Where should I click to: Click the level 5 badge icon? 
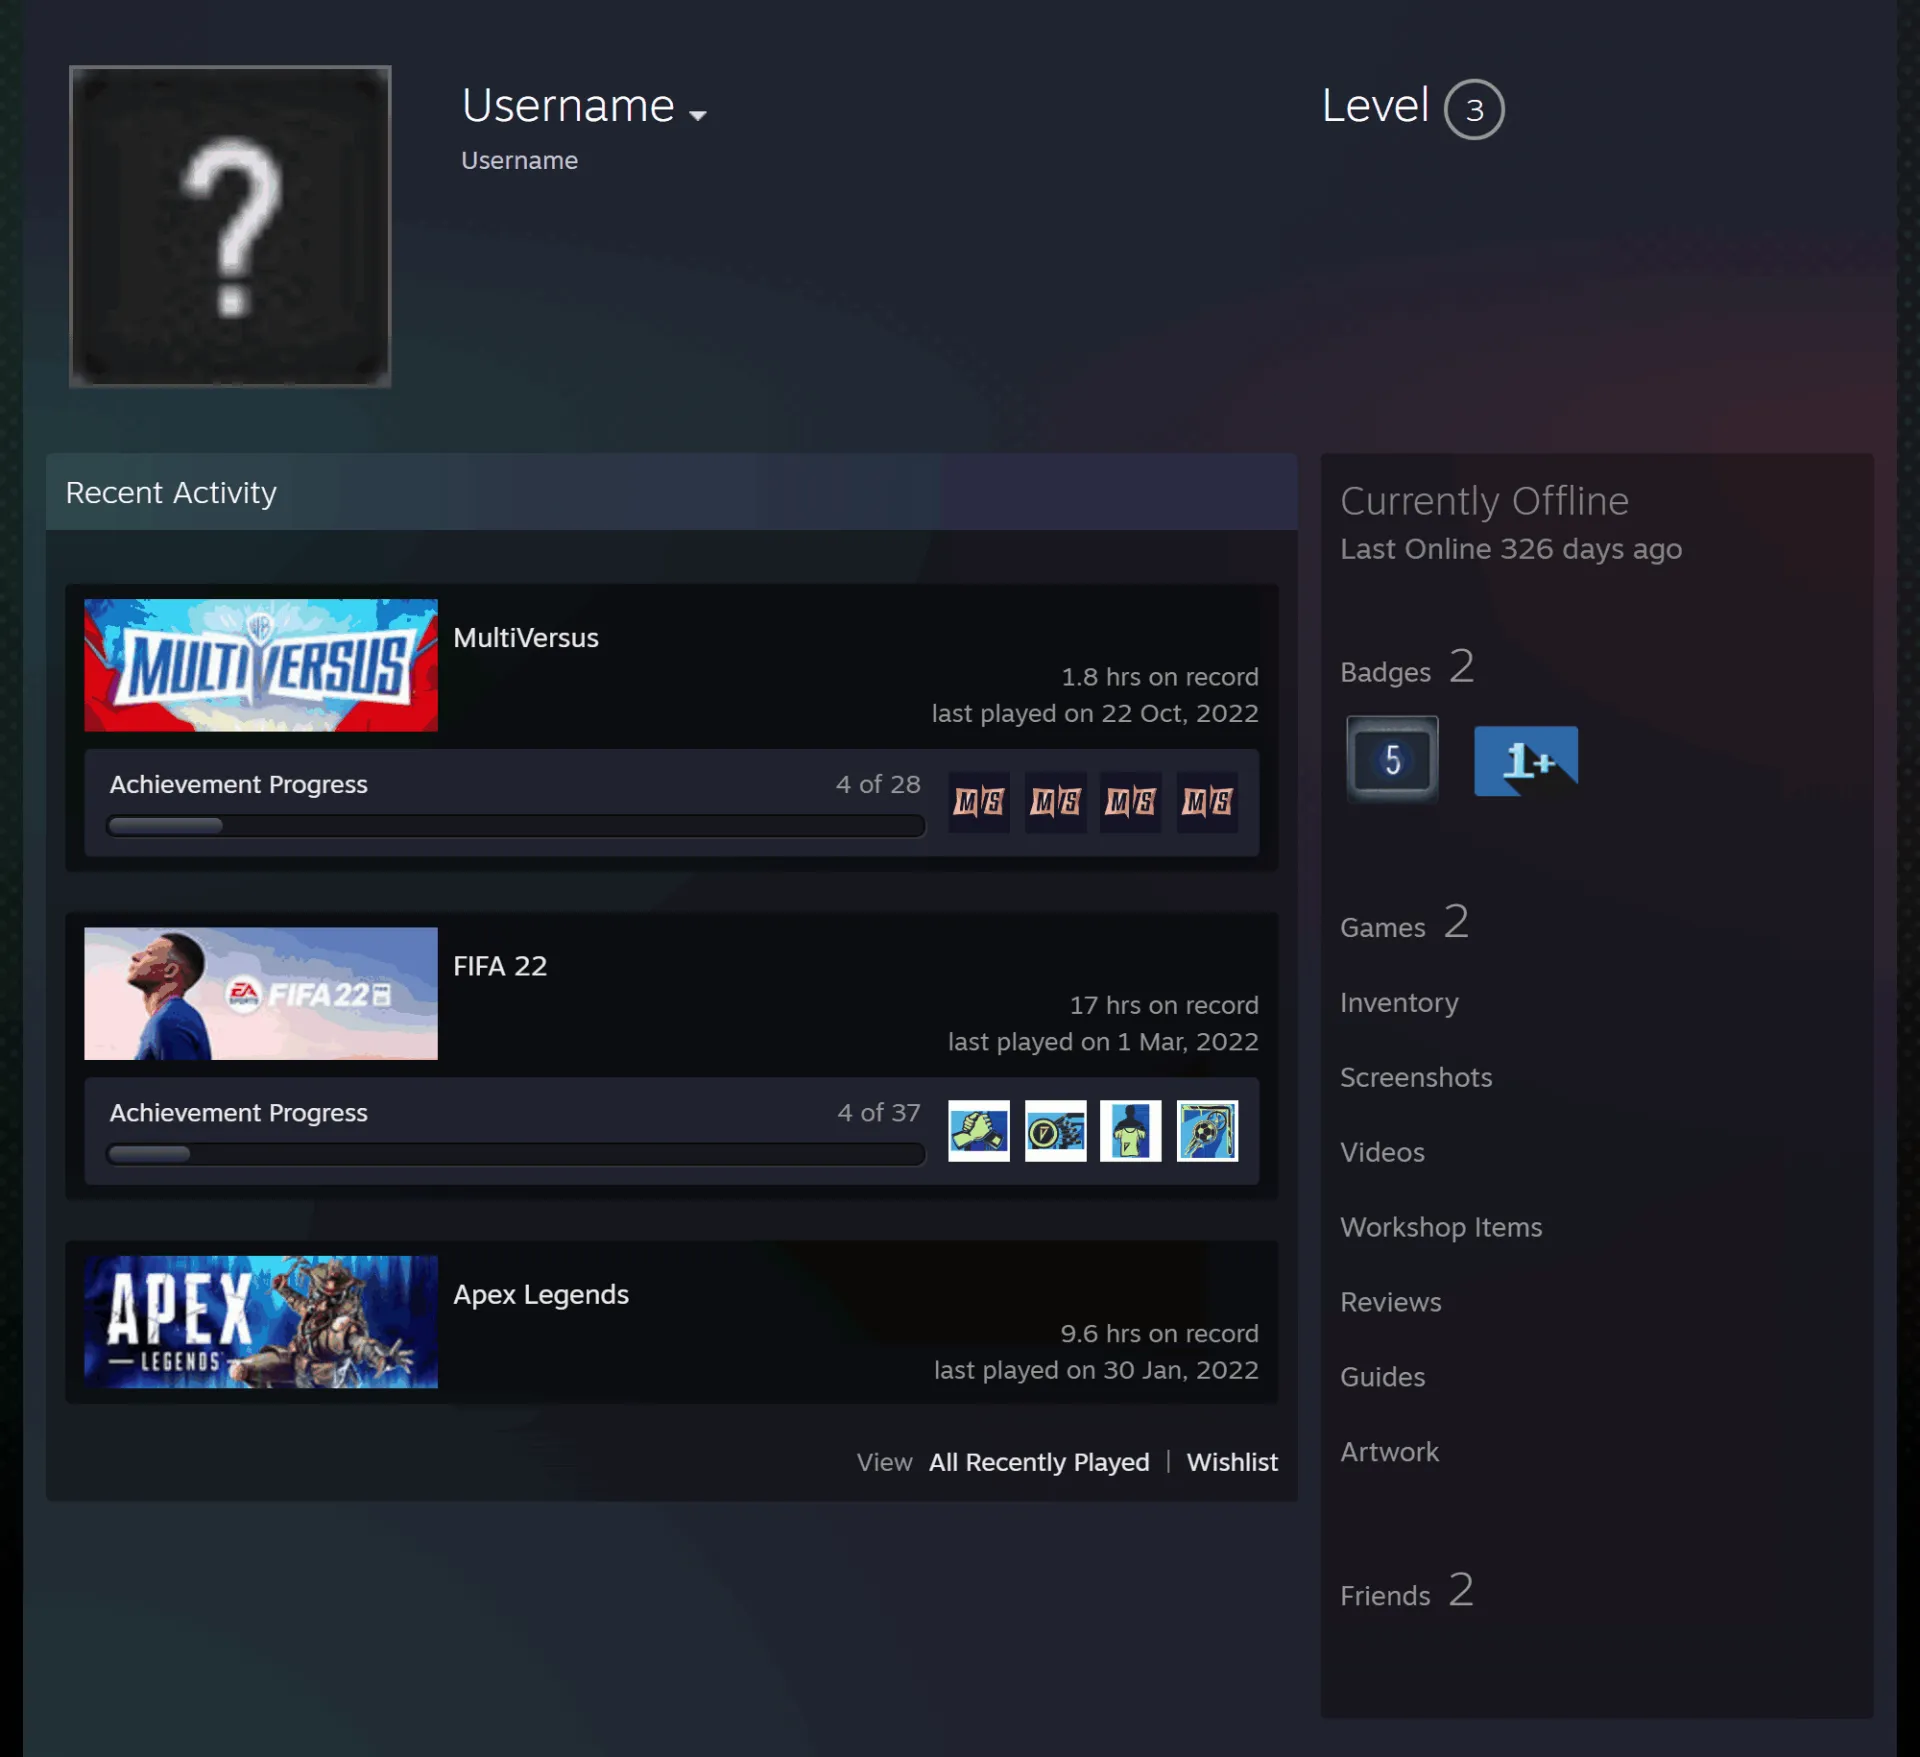point(1392,759)
